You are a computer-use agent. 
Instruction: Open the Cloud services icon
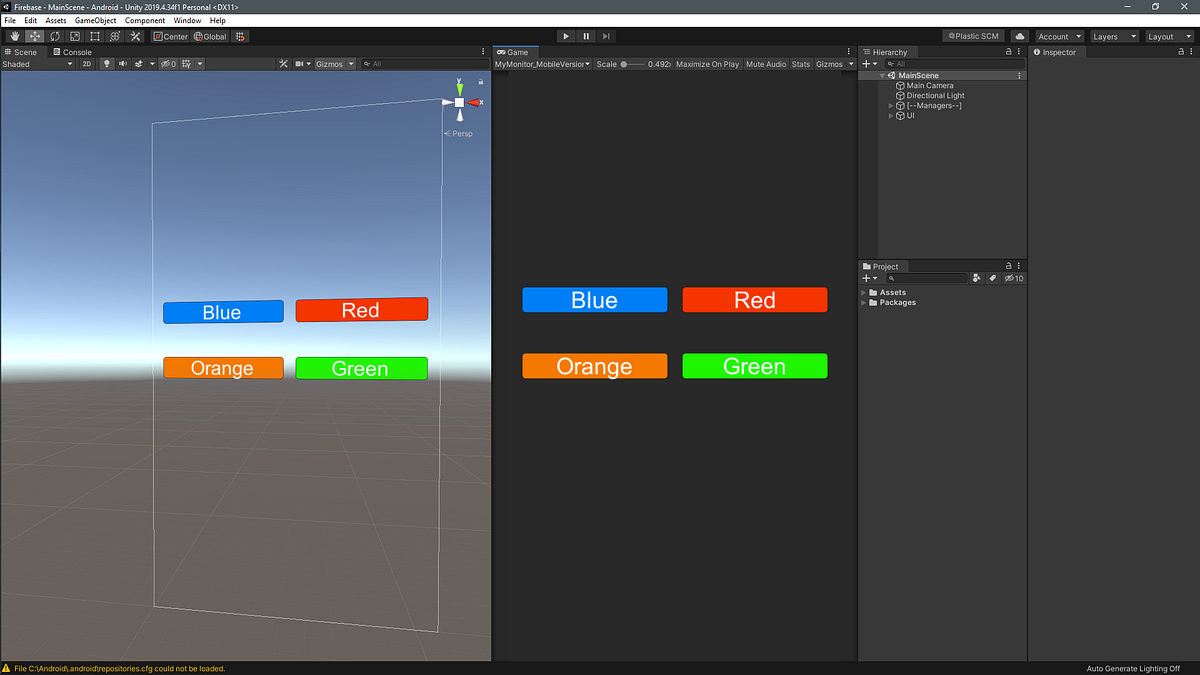click(x=1019, y=36)
